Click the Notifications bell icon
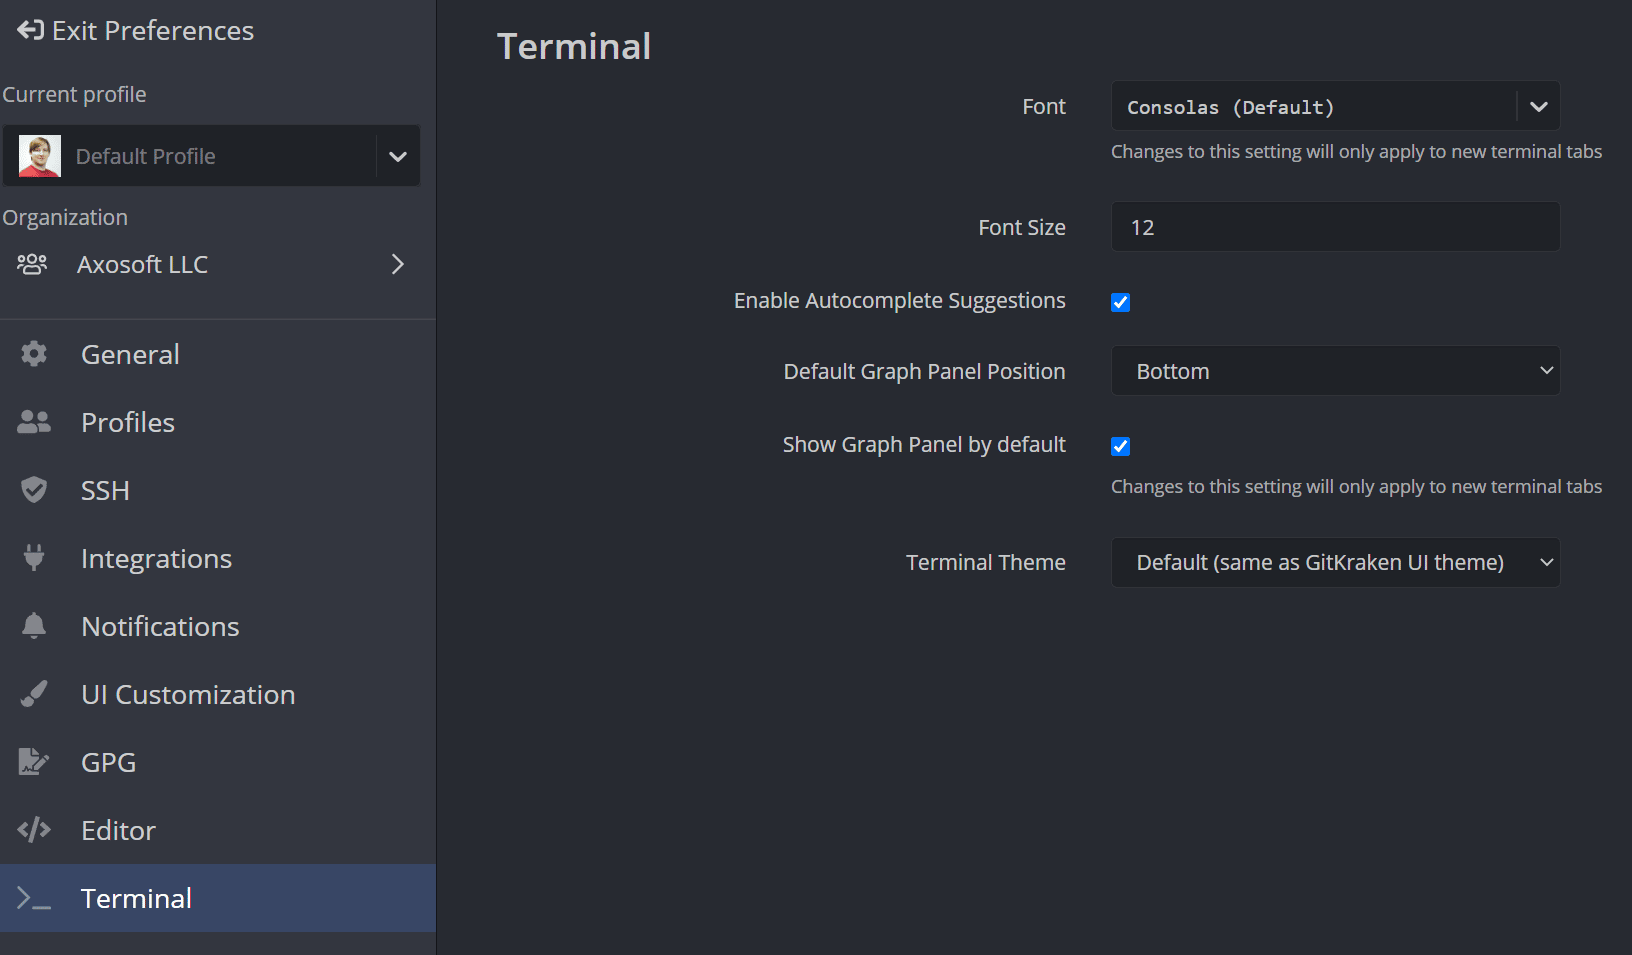The width and height of the screenshot is (1632, 955). (x=34, y=626)
